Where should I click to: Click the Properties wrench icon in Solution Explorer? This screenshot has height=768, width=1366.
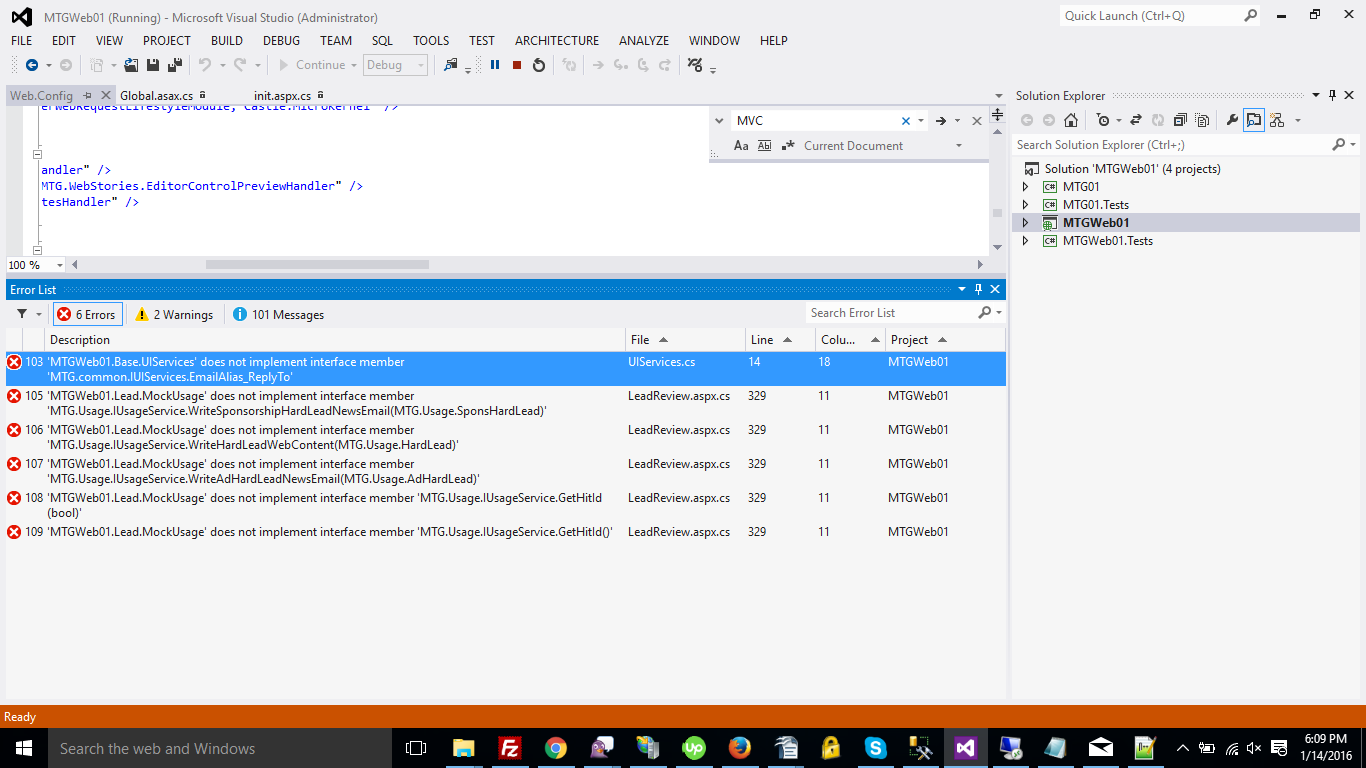[x=1232, y=120]
